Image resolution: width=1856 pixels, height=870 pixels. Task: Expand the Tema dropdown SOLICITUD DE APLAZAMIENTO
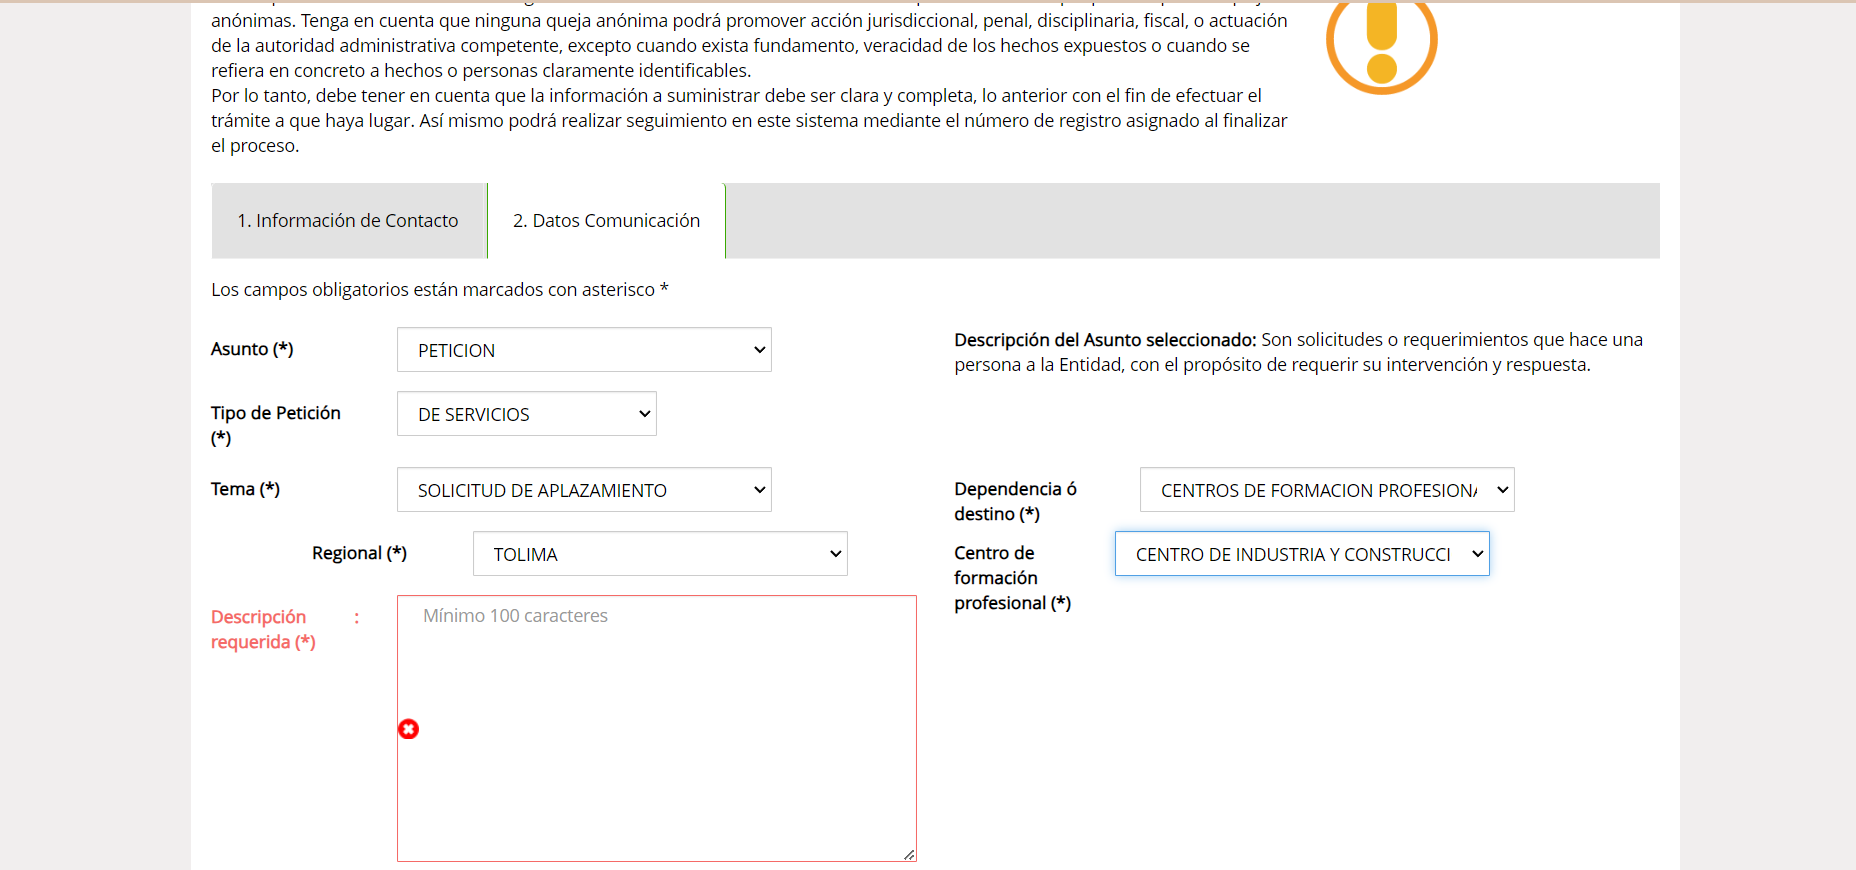pos(584,490)
